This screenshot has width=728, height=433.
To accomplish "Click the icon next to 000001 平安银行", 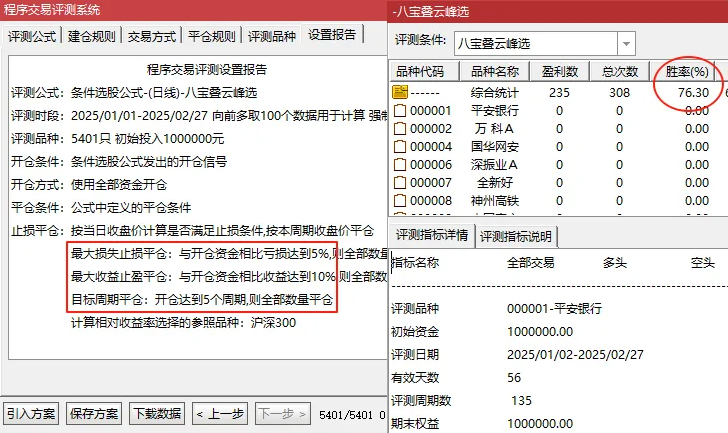I will pyautogui.click(x=401, y=110).
